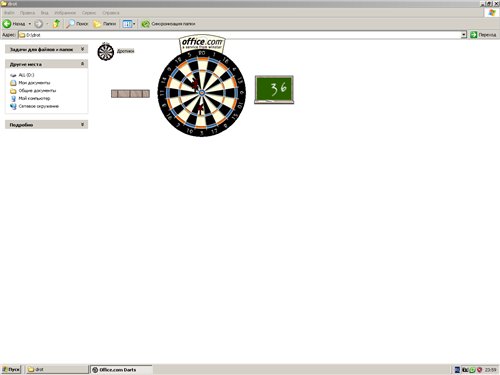
Task: Expand the file and folder tasks panel
Action: (82, 49)
